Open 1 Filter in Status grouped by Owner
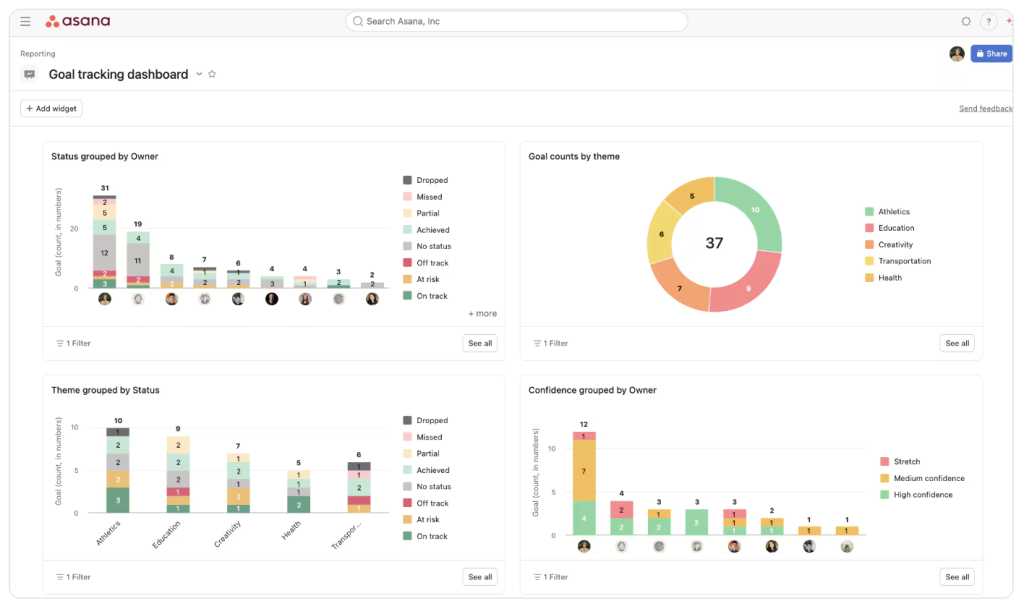 tap(73, 343)
